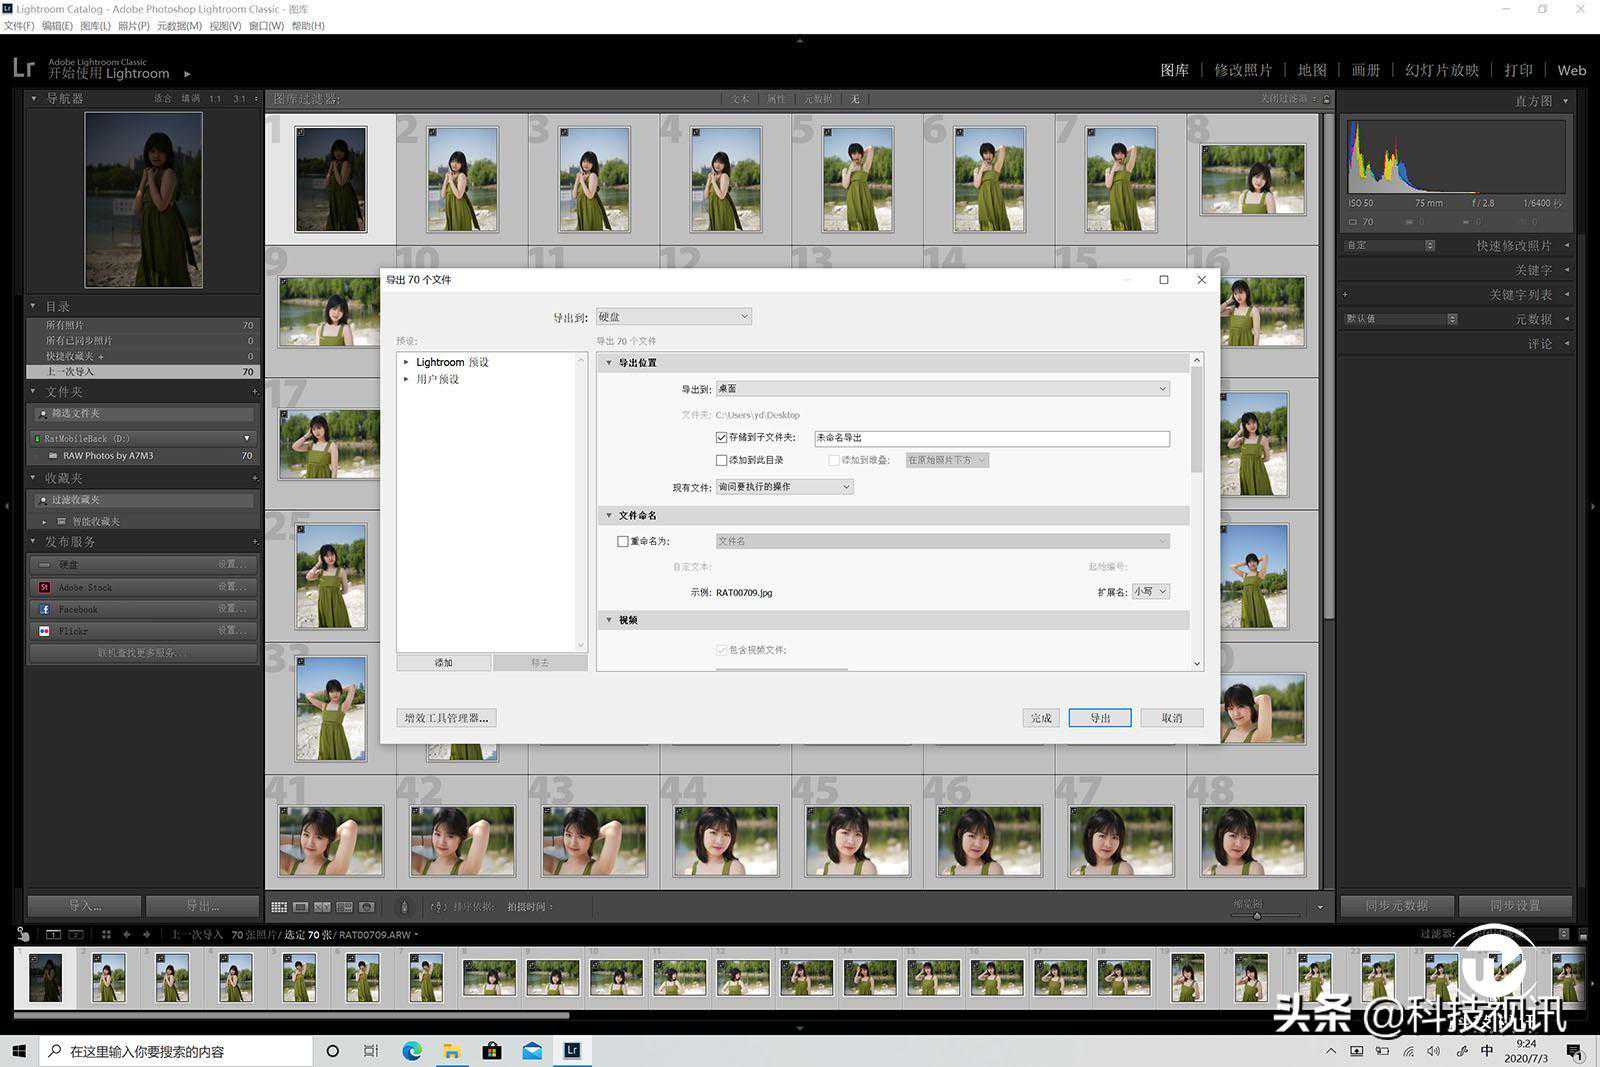Image resolution: width=1600 pixels, height=1067 pixels.
Task: Expand the Lightroom 预设 tree item
Action: pos(406,362)
